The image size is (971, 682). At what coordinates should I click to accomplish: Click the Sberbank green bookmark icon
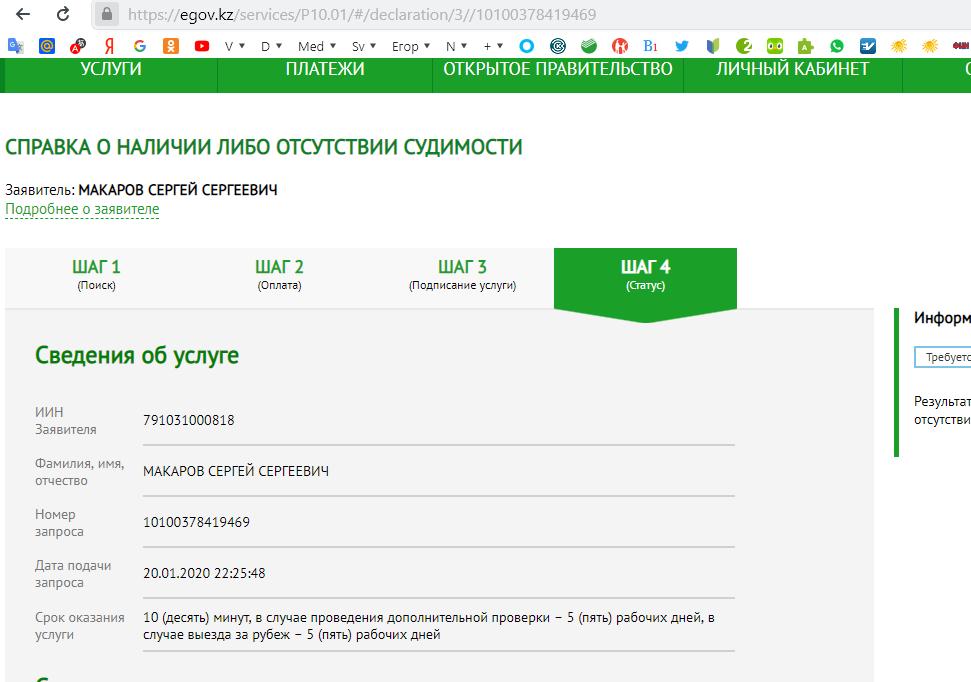(589, 46)
